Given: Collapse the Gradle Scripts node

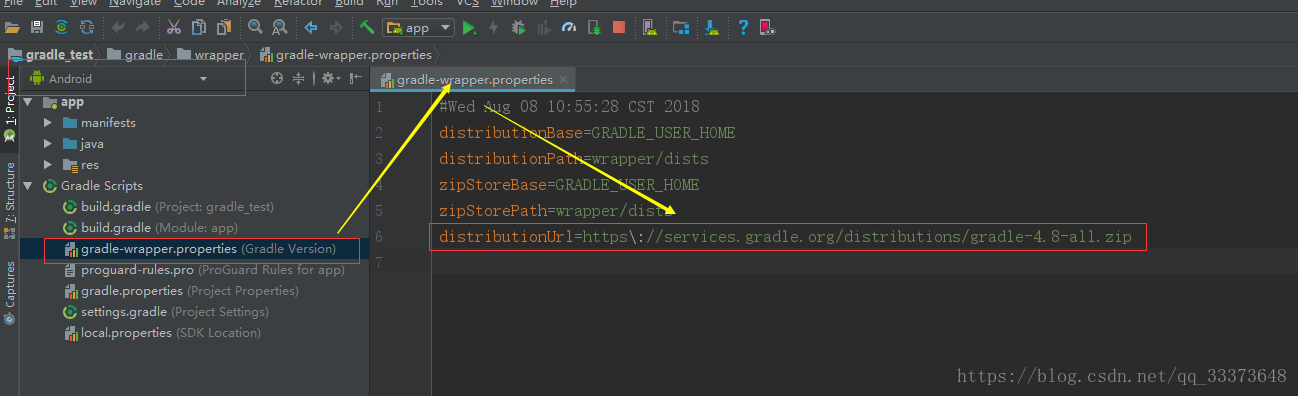Looking at the screenshot, I should click(x=28, y=186).
